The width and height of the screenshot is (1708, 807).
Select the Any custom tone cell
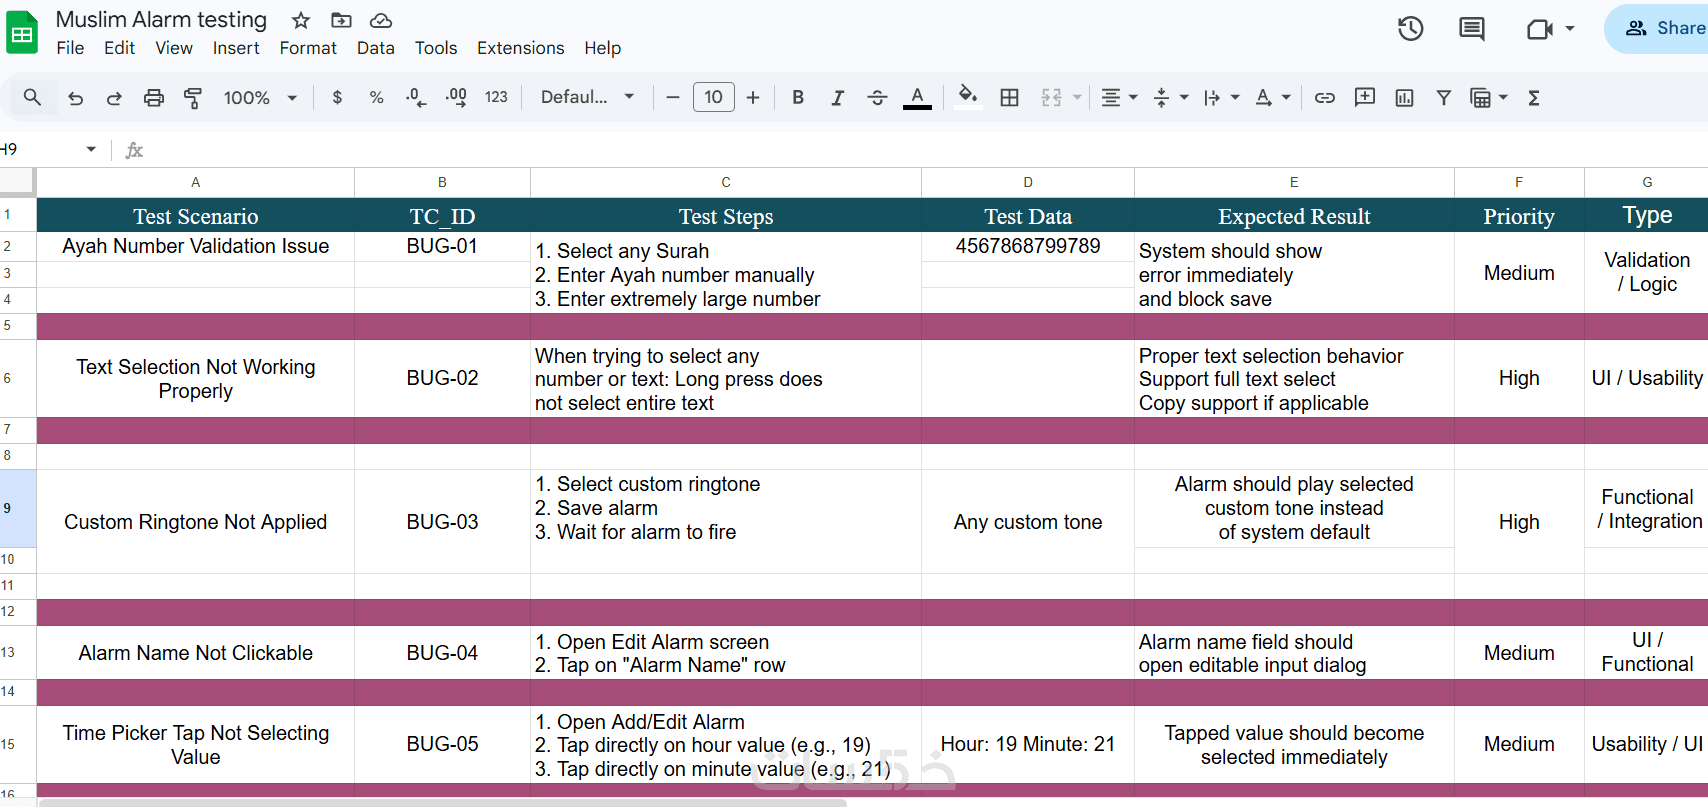(x=1028, y=522)
